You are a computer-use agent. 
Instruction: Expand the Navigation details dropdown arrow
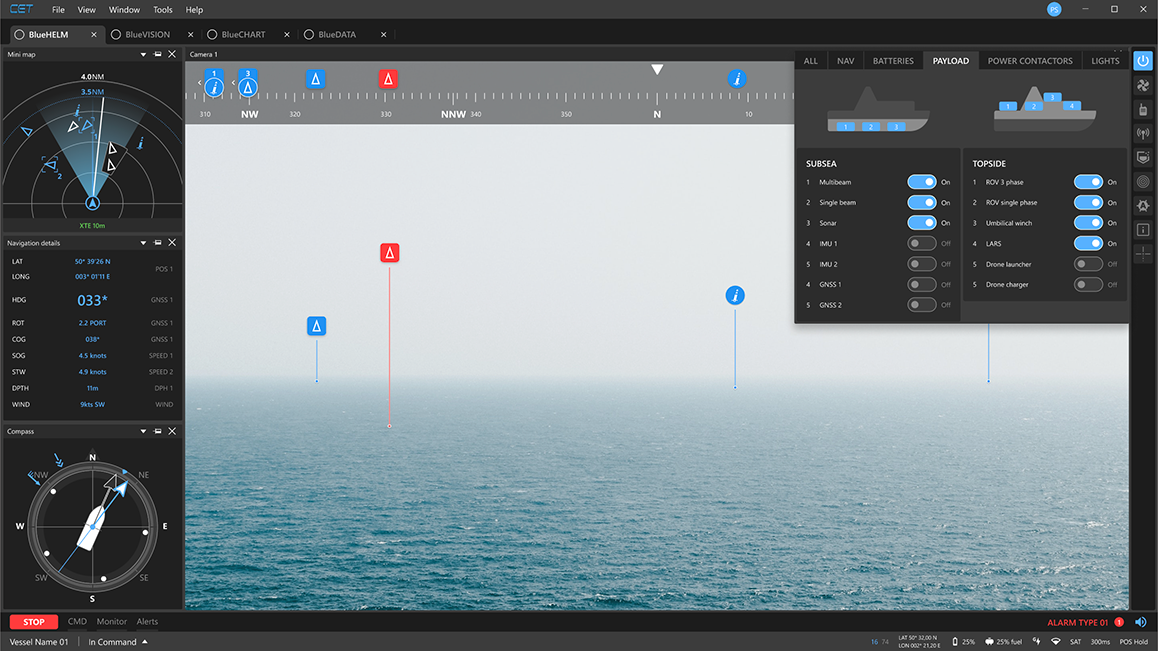pyautogui.click(x=144, y=243)
